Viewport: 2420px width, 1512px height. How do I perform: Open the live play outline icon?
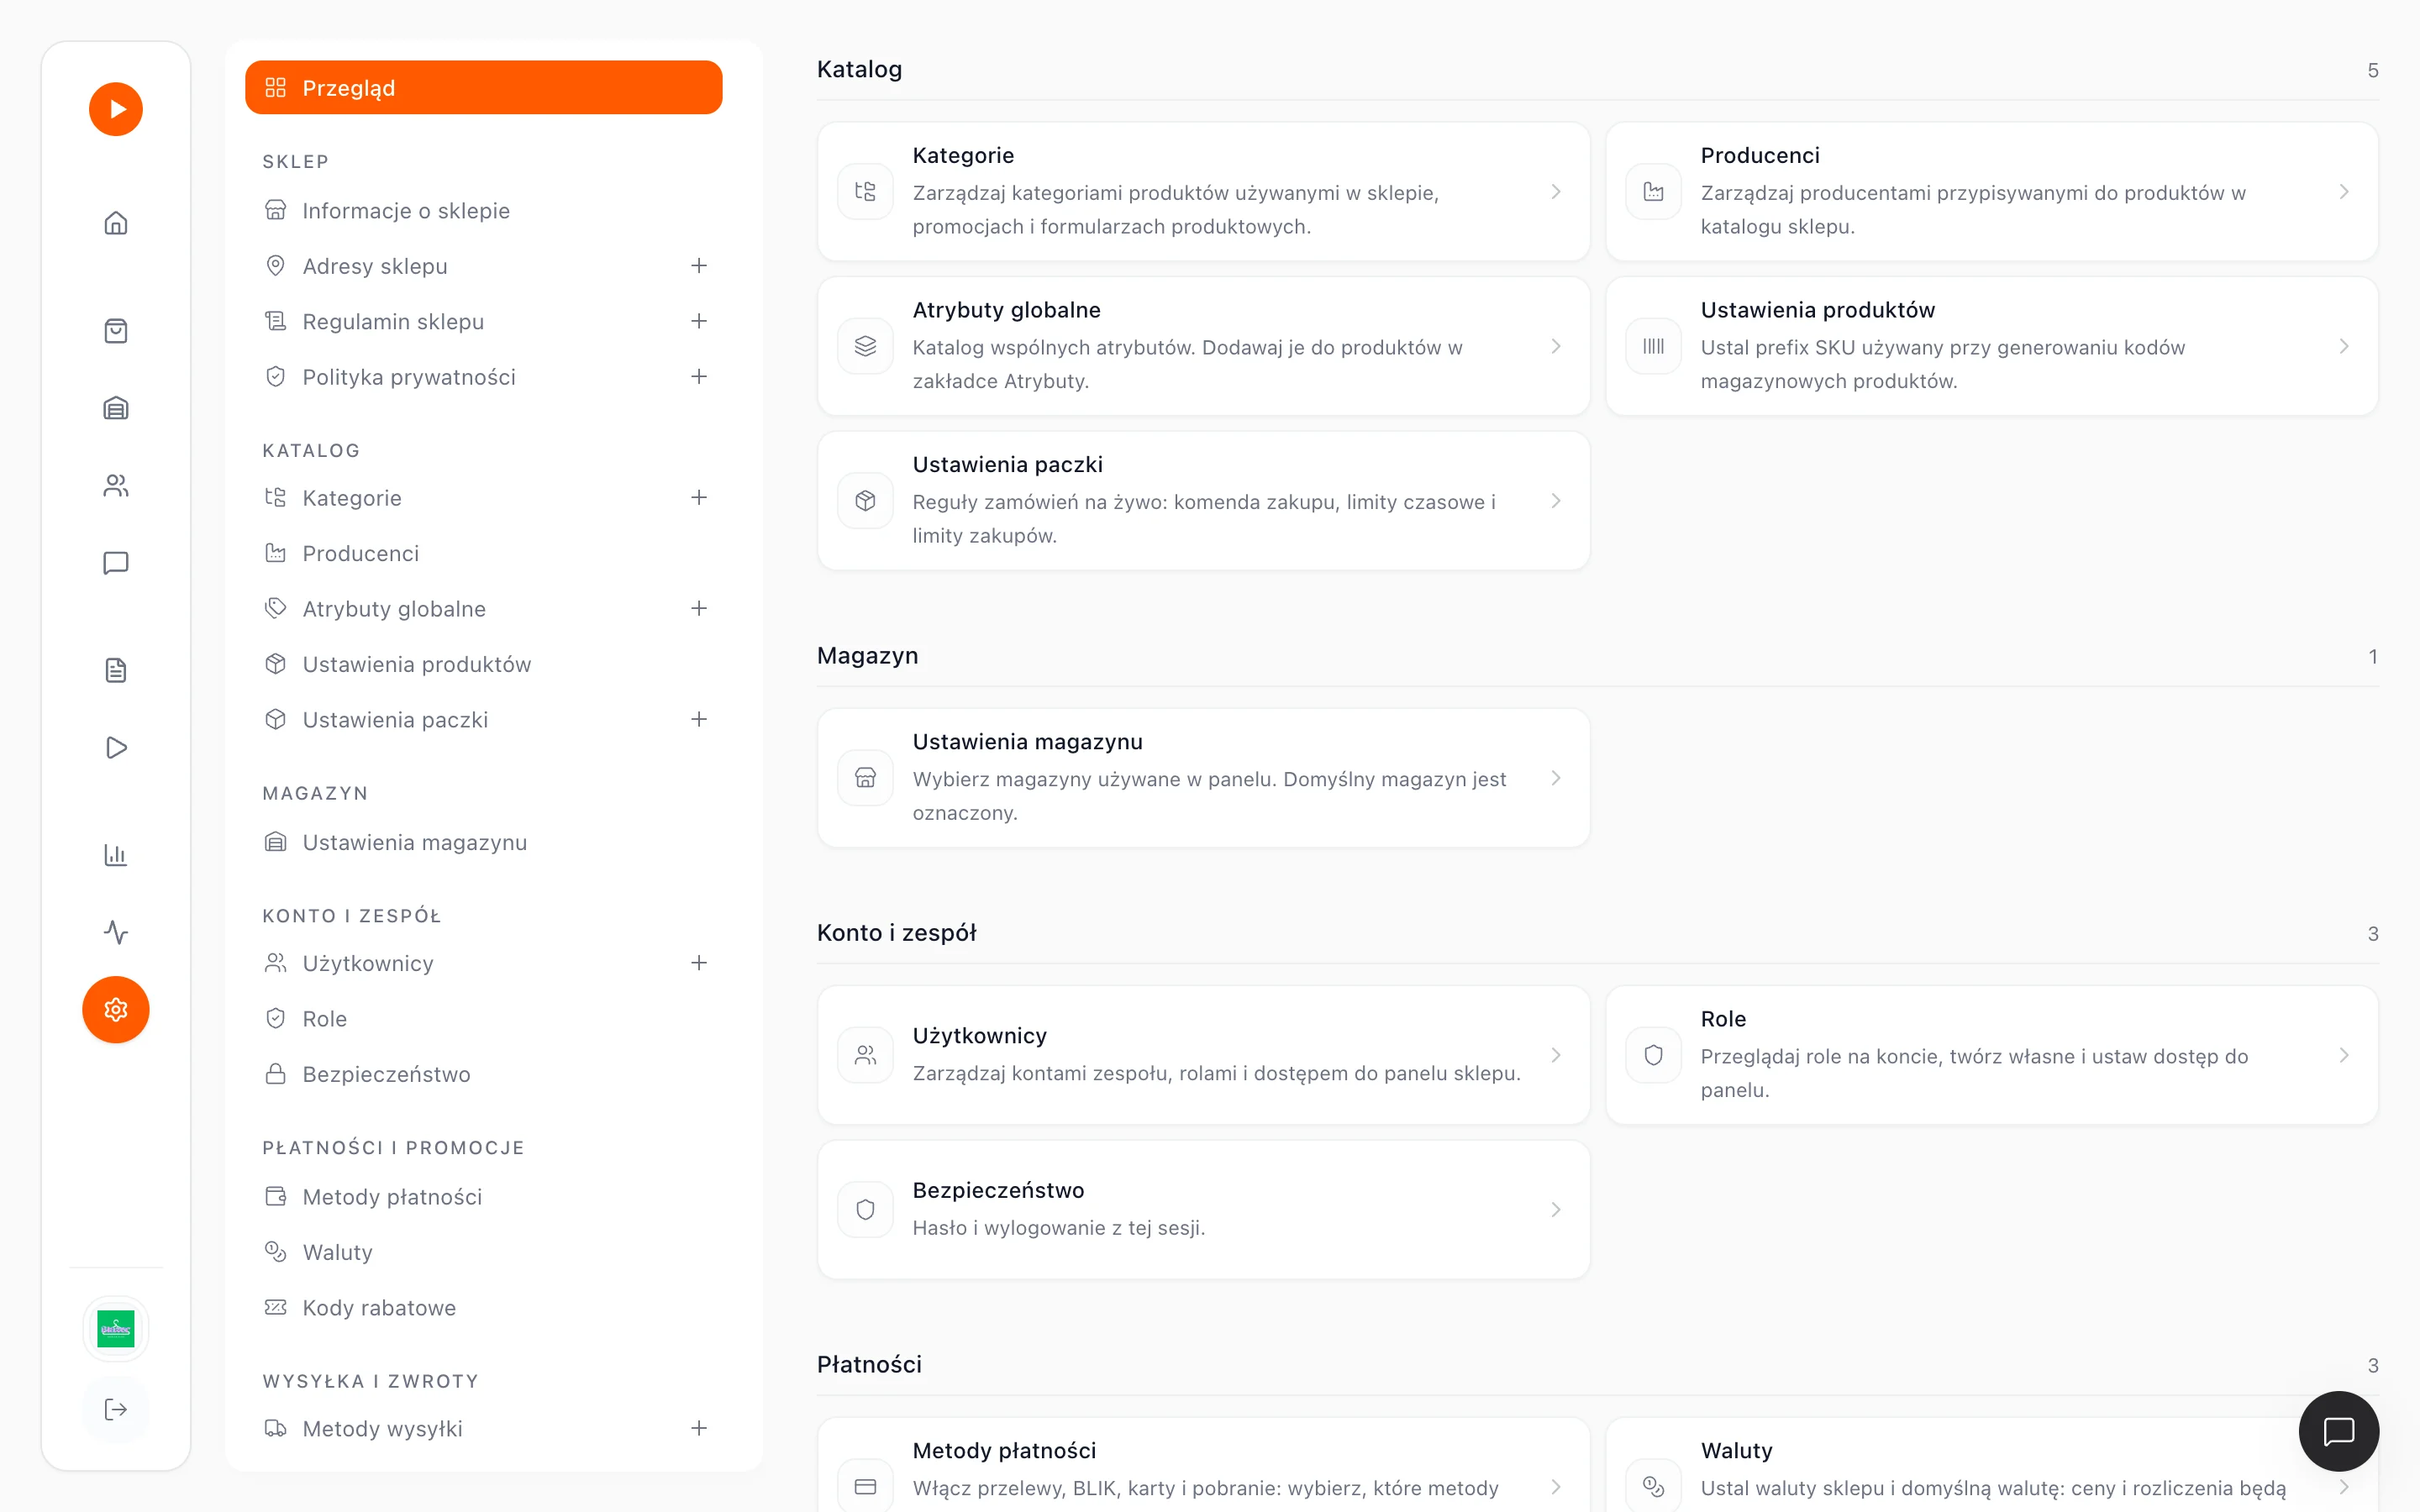(x=116, y=747)
